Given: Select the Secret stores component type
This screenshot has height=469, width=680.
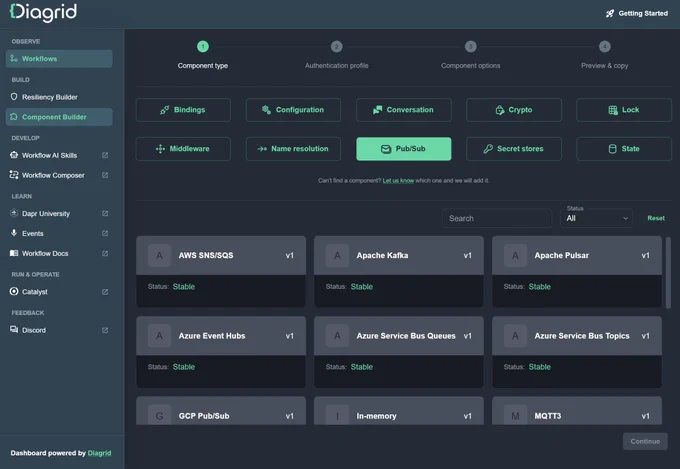Looking at the screenshot, I should point(513,149).
